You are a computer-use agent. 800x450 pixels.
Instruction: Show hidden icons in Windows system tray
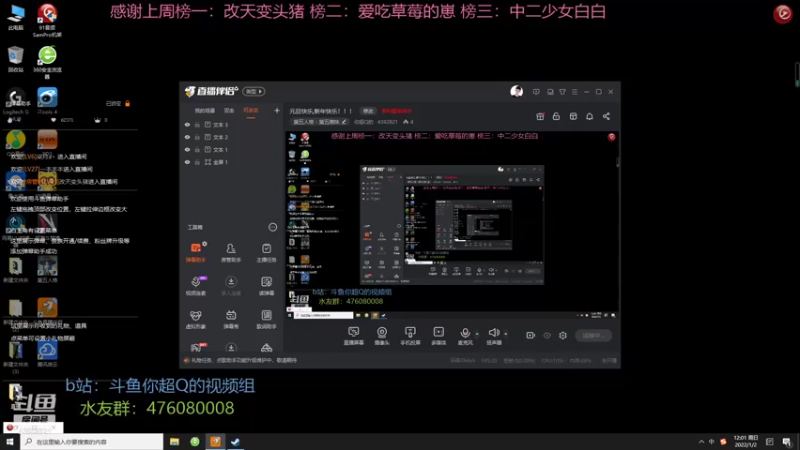701,441
